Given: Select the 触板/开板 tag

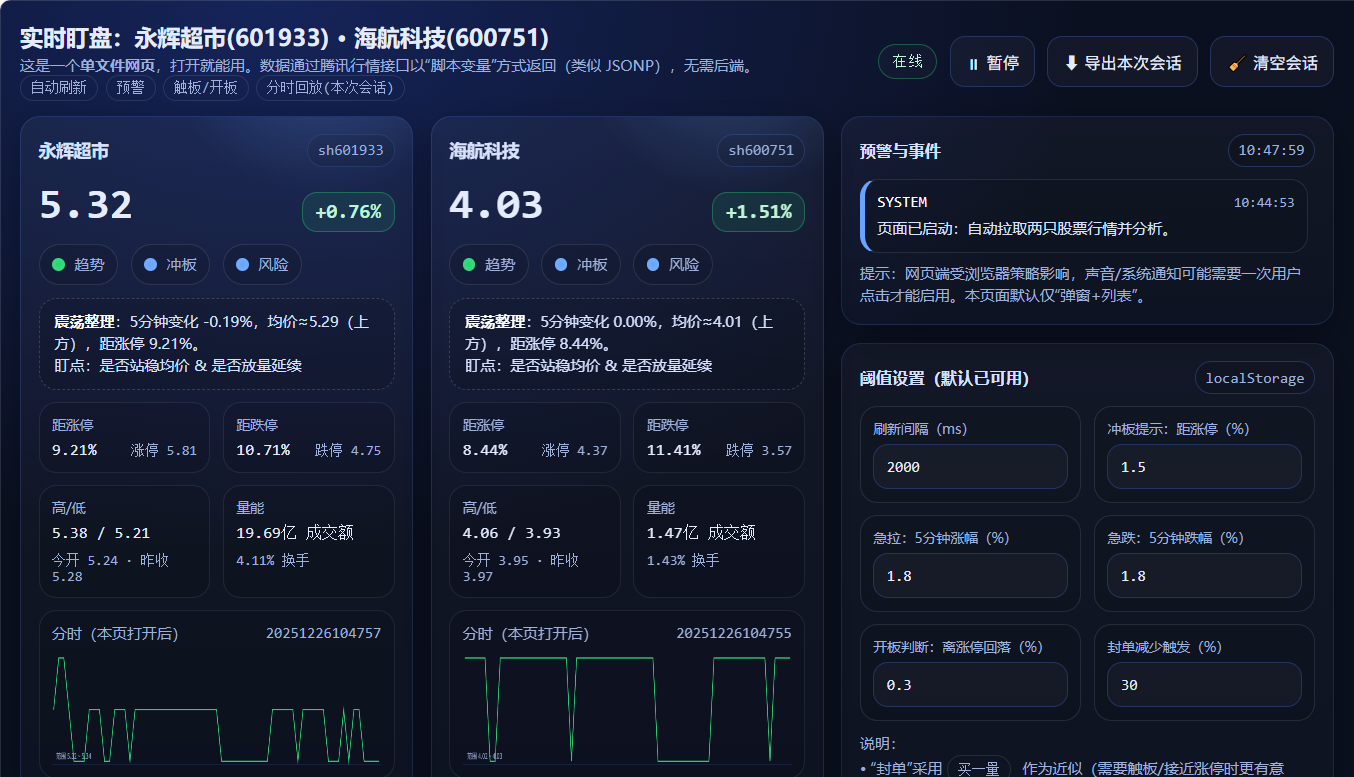Looking at the screenshot, I should coord(206,87).
